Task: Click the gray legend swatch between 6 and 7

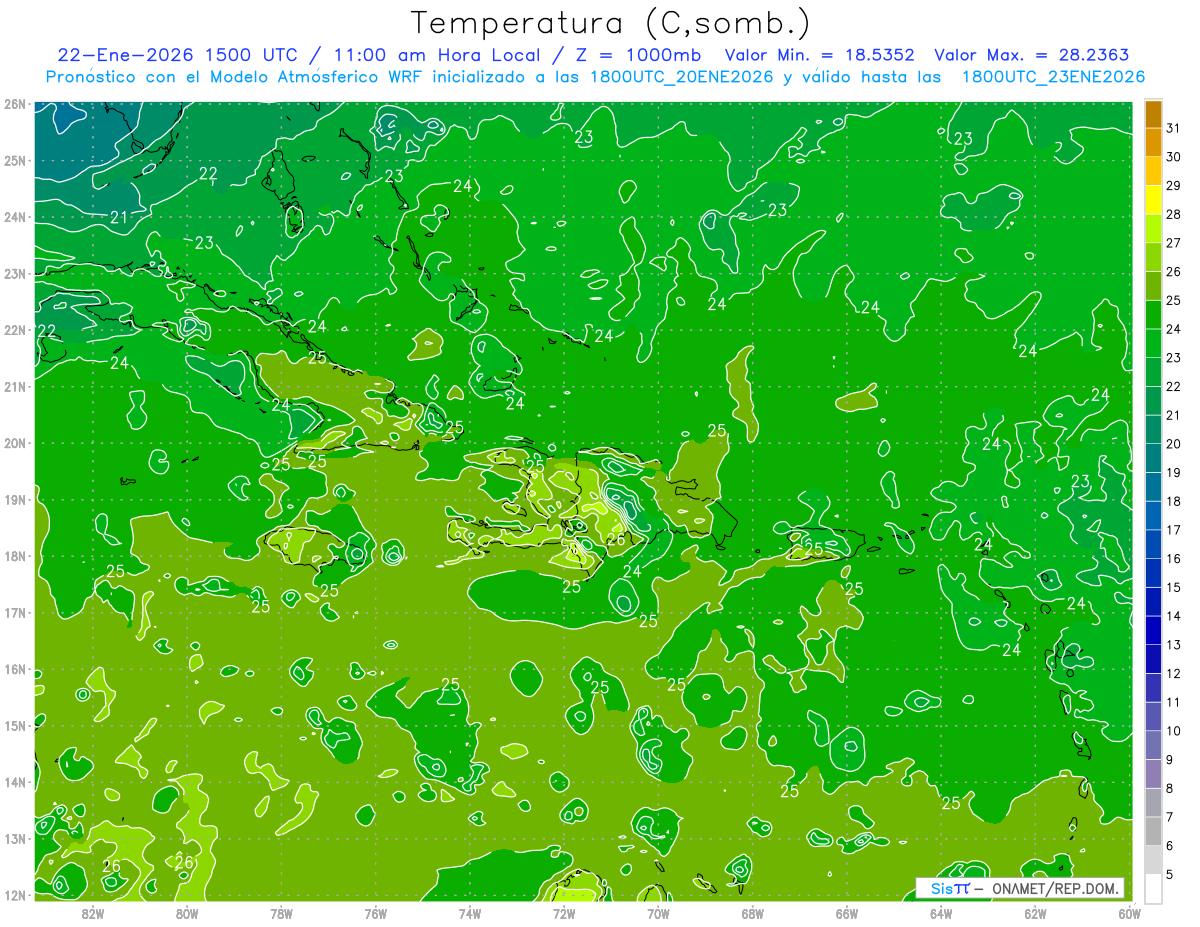Action: point(1153,831)
